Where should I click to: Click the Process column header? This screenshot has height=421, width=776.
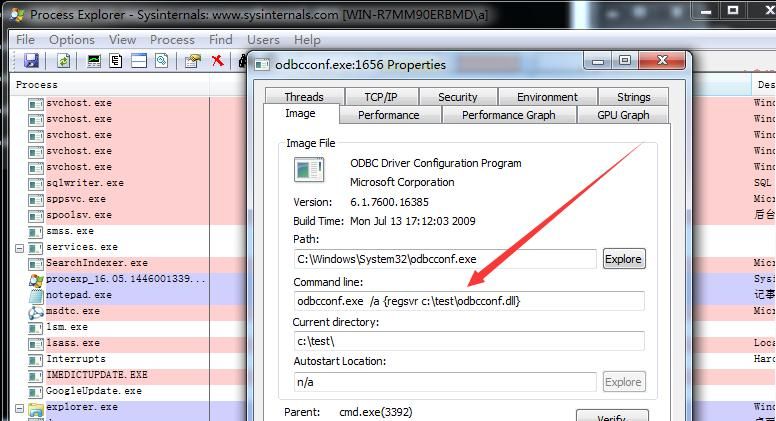tap(110, 85)
